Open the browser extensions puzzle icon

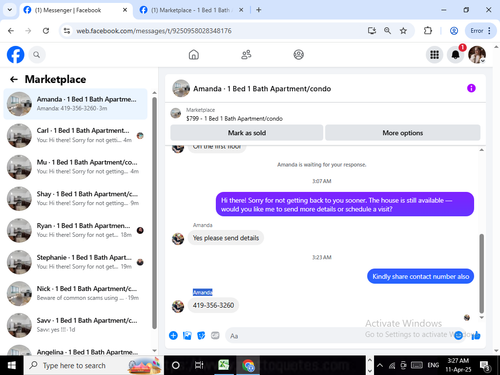pyautogui.click(x=428, y=31)
